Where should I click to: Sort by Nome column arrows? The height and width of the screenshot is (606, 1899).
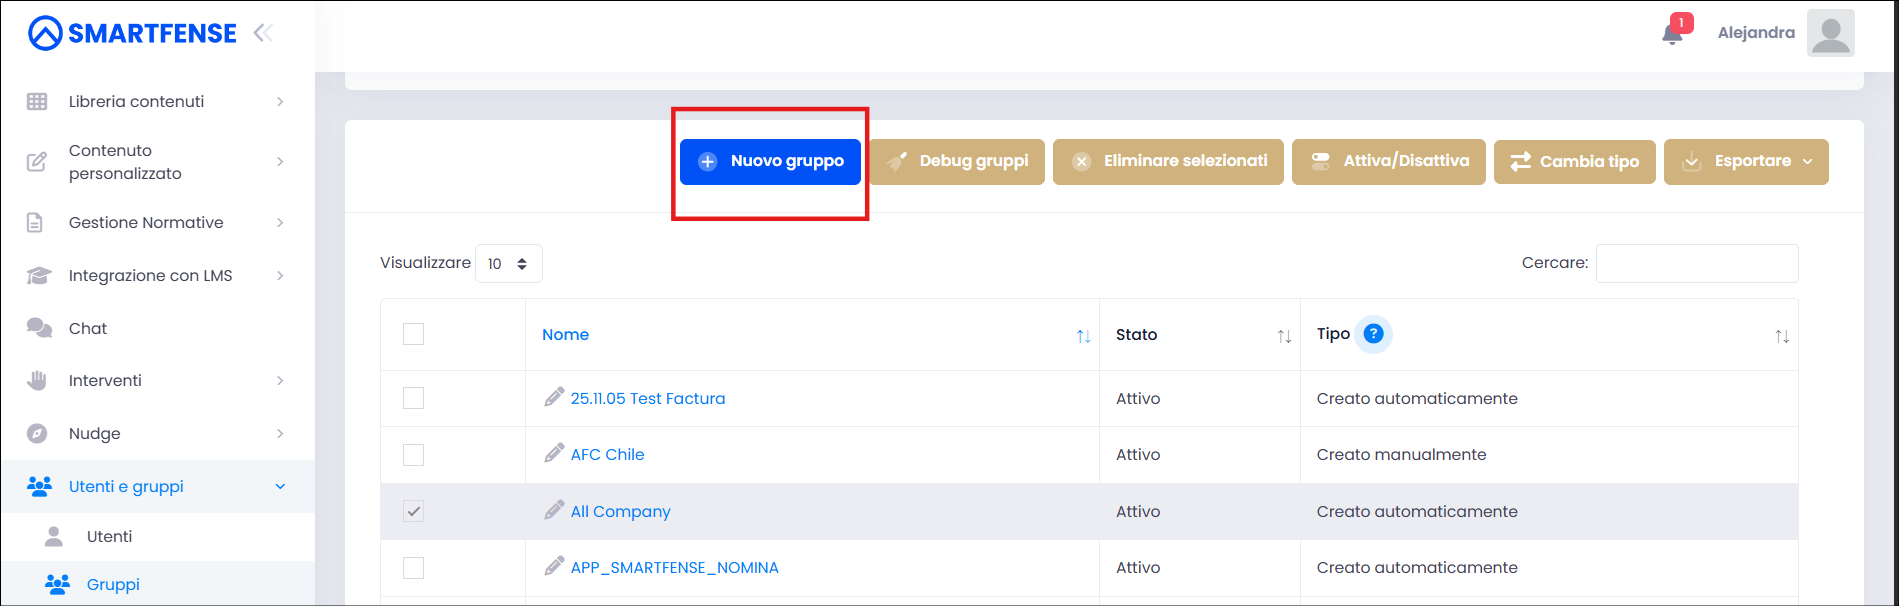coord(1083,336)
